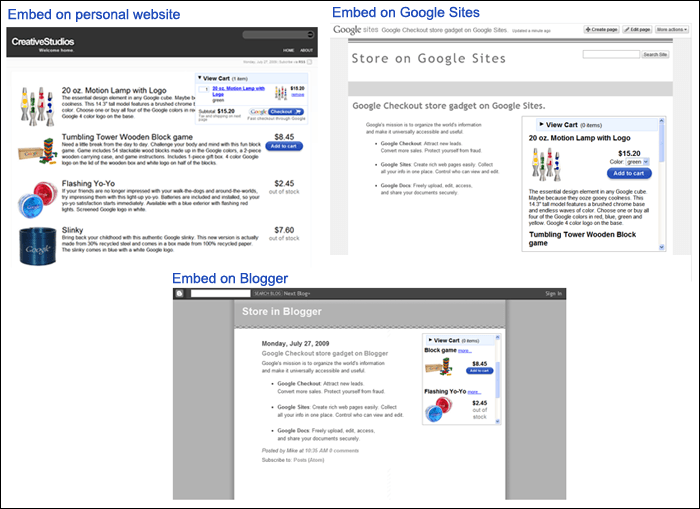Click the Store on Google Sites title
700x509 pixels.
[x=429, y=58]
